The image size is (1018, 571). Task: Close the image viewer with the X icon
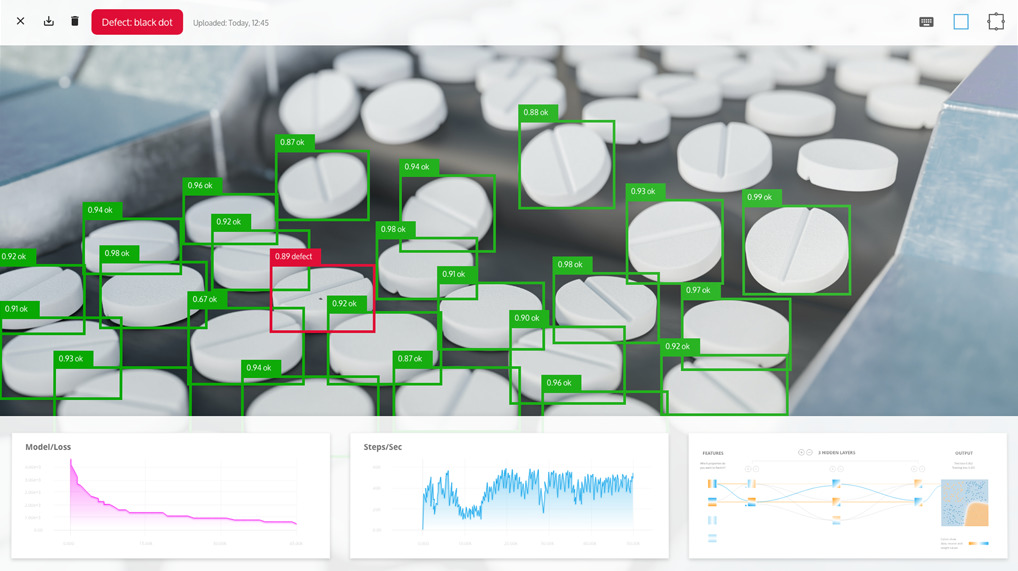(x=21, y=21)
